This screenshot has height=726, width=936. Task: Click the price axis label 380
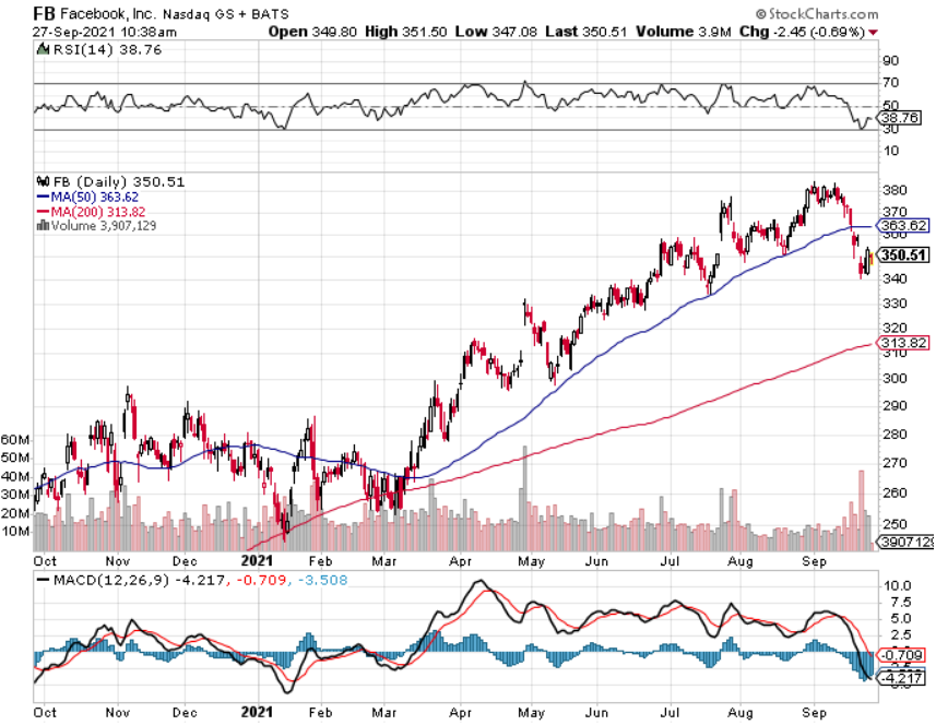point(895,190)
